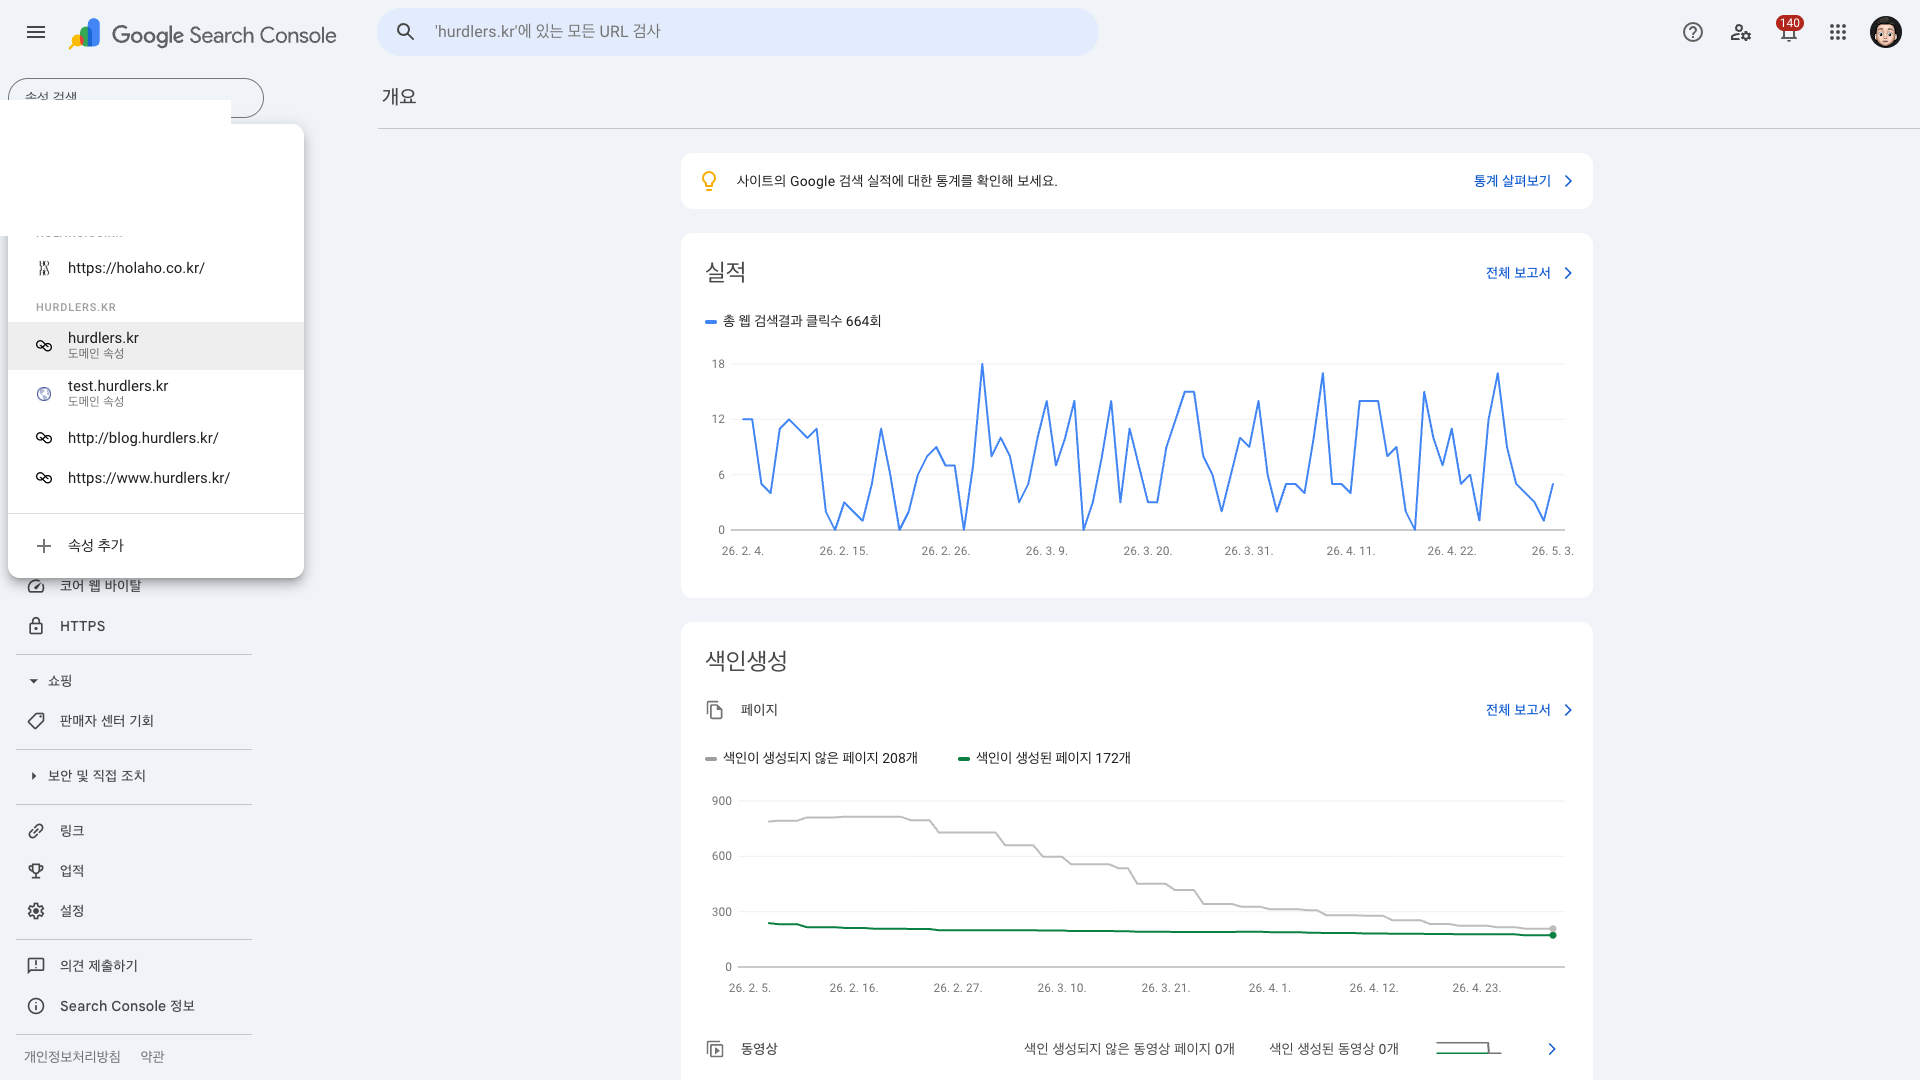Click 색인 생성된 동영상 0개 text
The image size is (1920, 1080).
coord(1334,1049)
